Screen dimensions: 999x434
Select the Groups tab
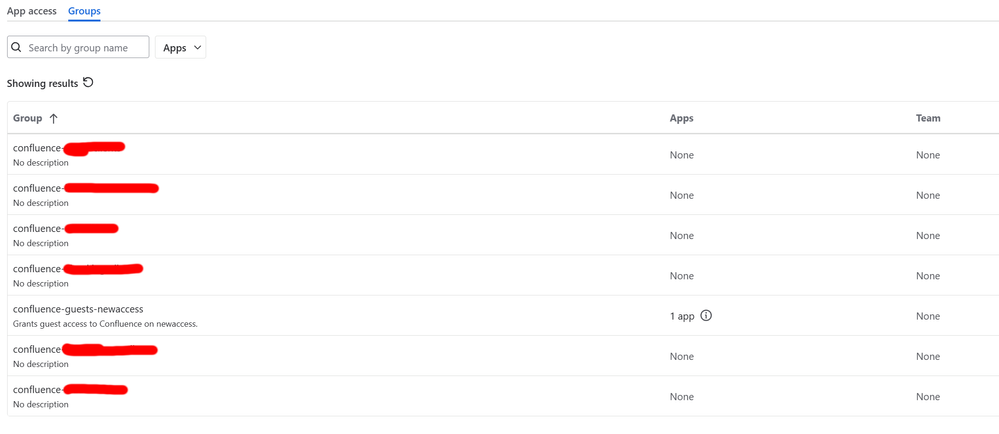click(x=84, y=11)
